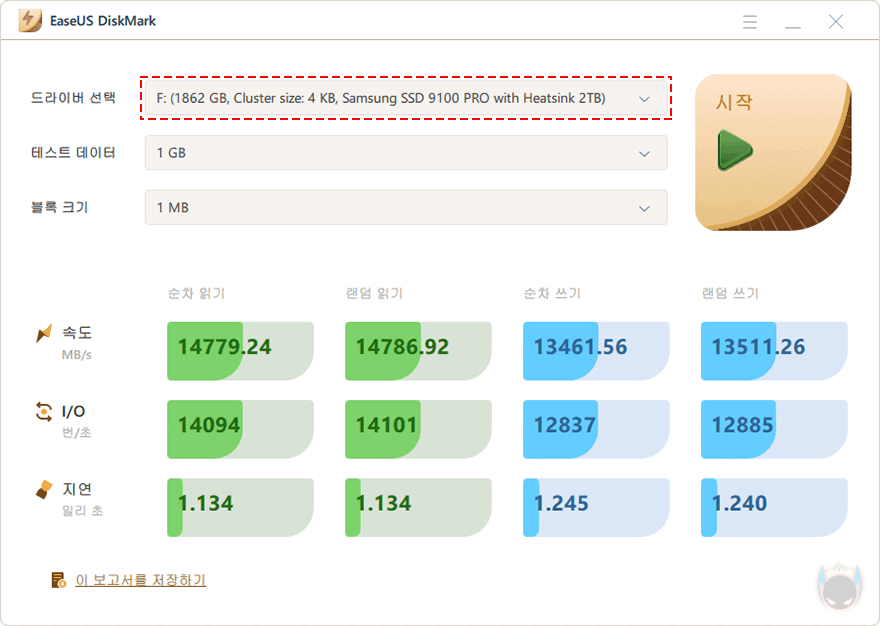The image size is (880, 626).
Task: Click random read I/O value 14101
Action: tap(387, 425)
